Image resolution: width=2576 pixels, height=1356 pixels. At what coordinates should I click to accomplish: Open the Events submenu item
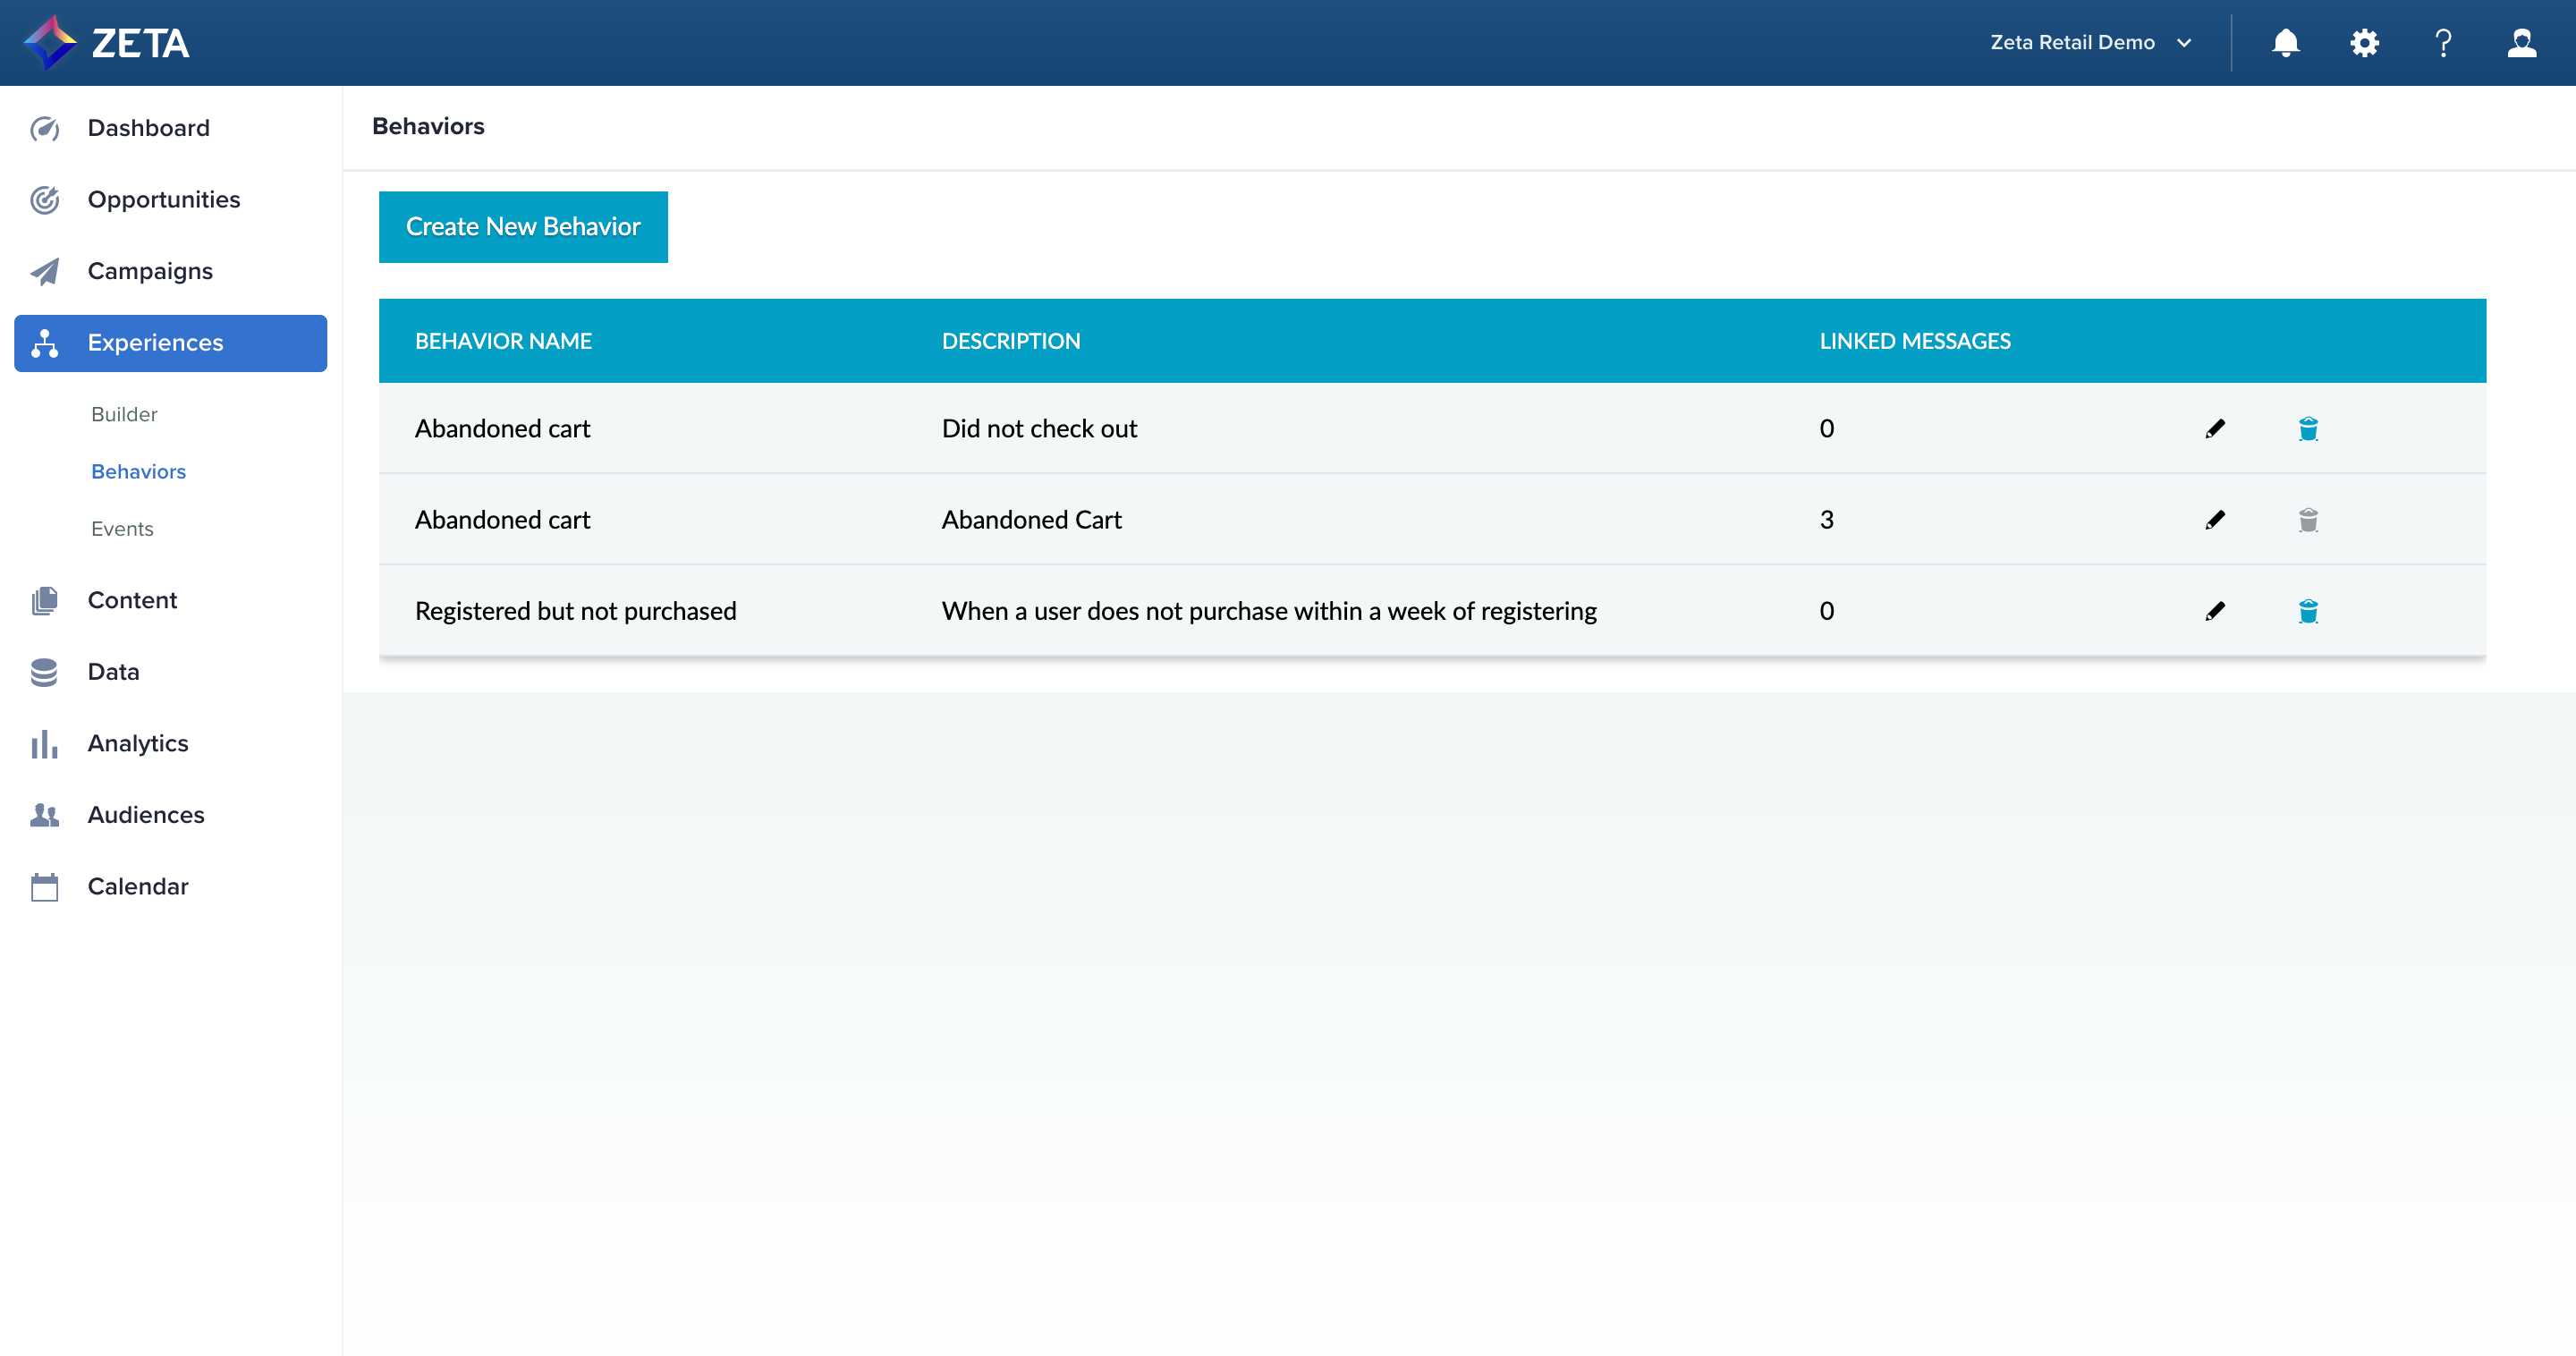122,529
